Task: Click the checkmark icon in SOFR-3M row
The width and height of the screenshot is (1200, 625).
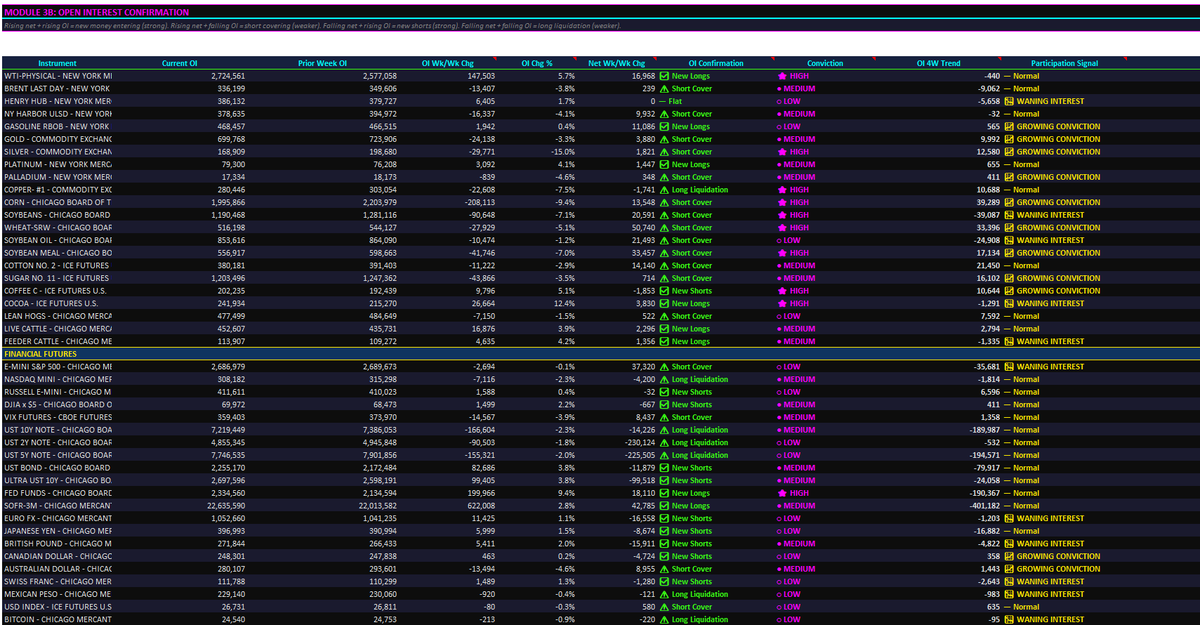Action: [664, 506]
